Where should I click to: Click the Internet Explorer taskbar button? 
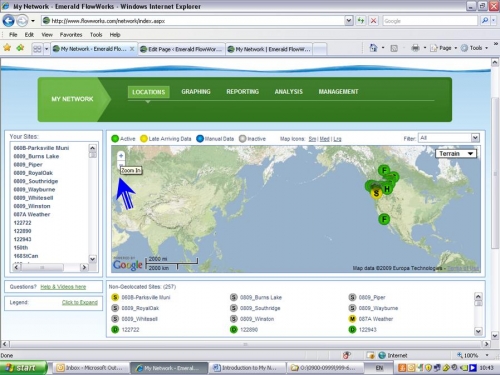(169, 368)
